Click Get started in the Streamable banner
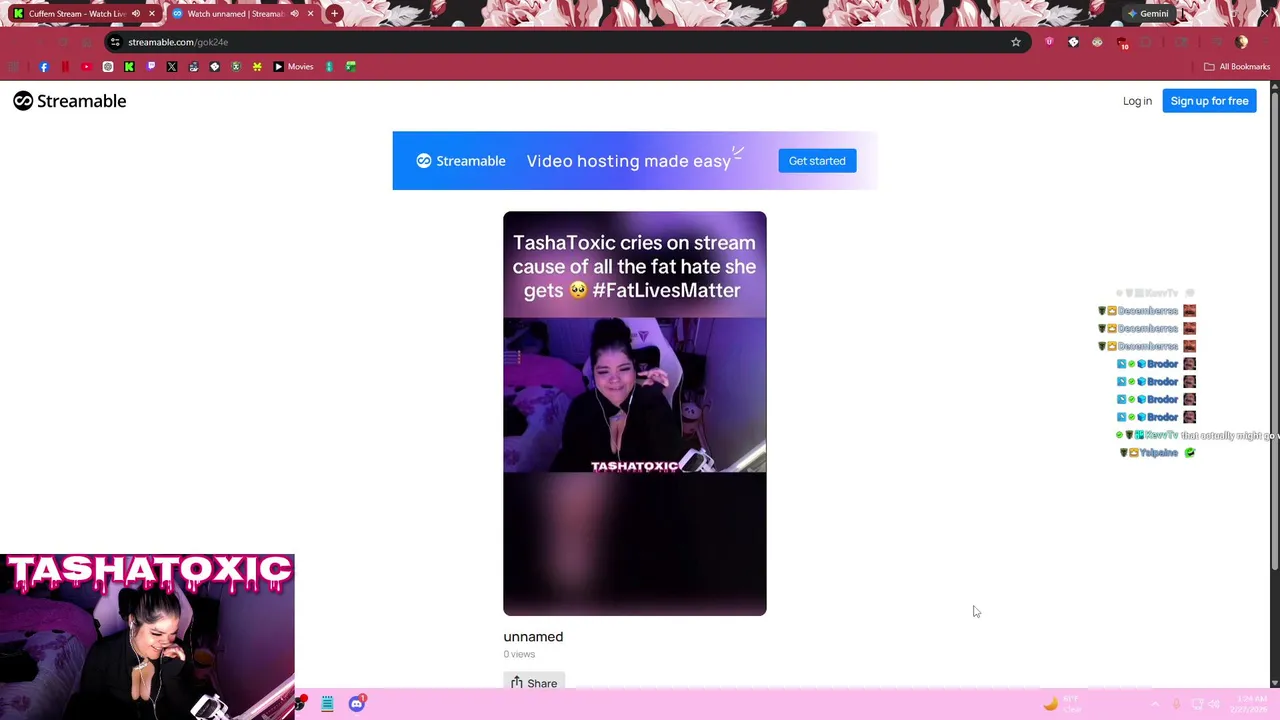 [x=817, y=161]
